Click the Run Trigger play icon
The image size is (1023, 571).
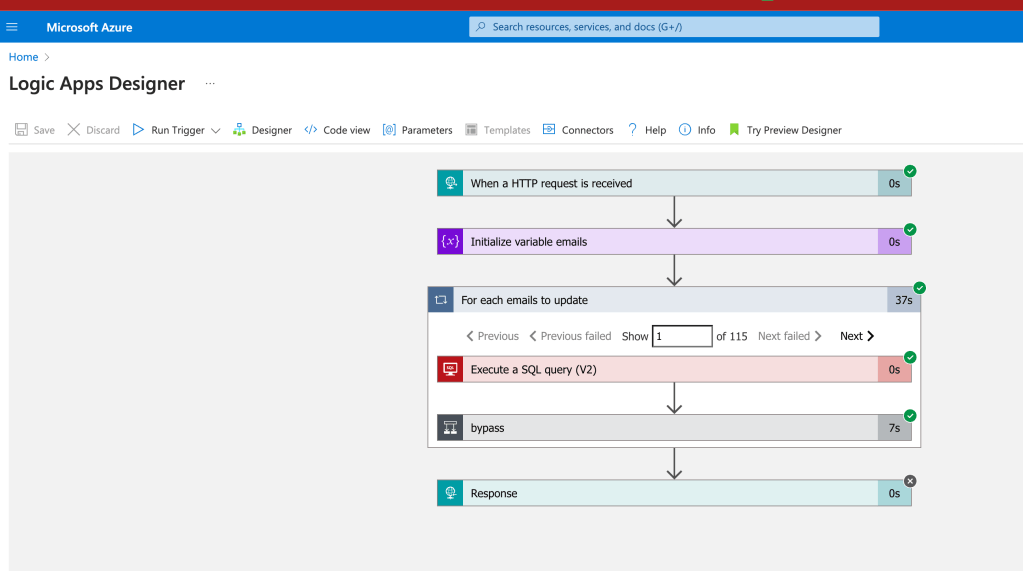click(138, 130)
